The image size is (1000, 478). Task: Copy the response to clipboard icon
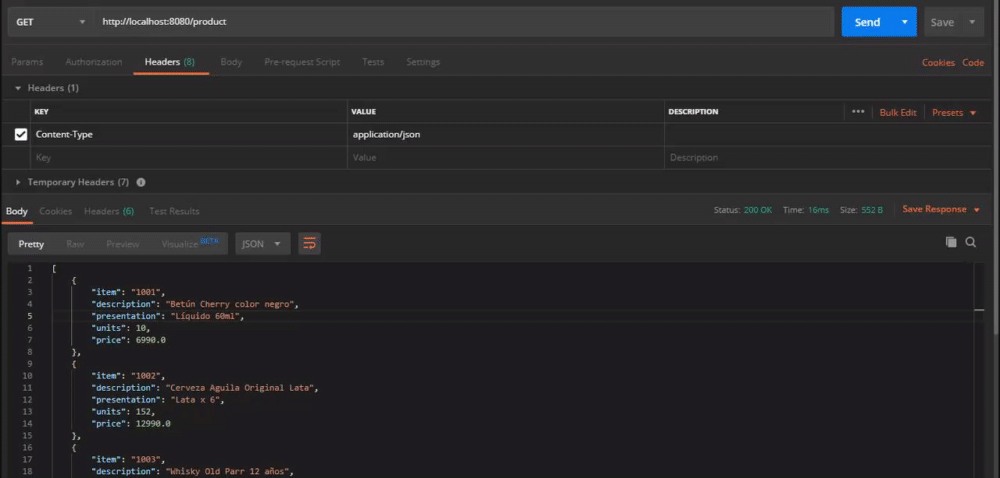coord(951,242)
